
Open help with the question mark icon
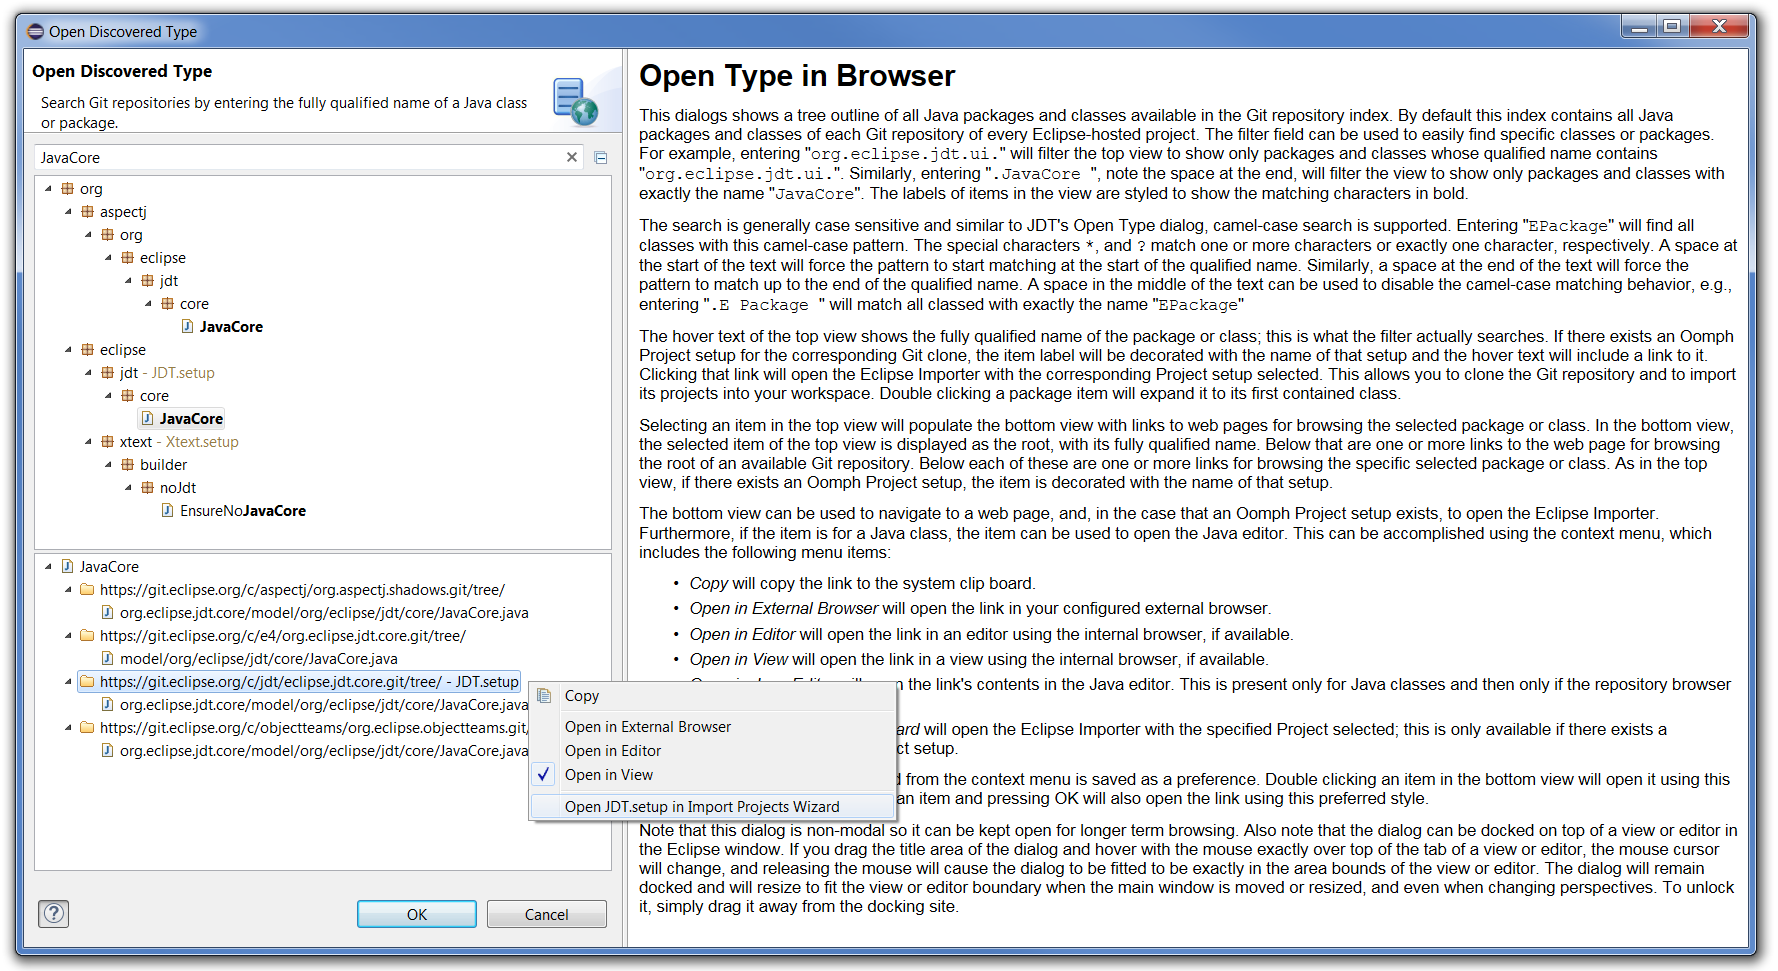54,913
